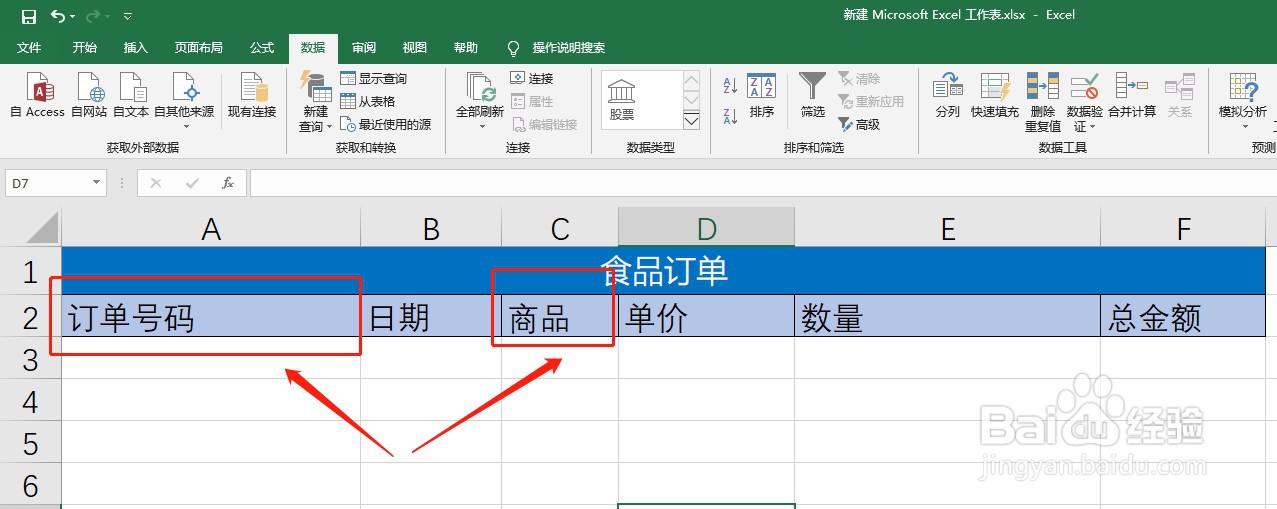Switch to the 帮助 ribbon tab
The height and width of the screenshot is (509, 1277).
click(x=466, y=48)
